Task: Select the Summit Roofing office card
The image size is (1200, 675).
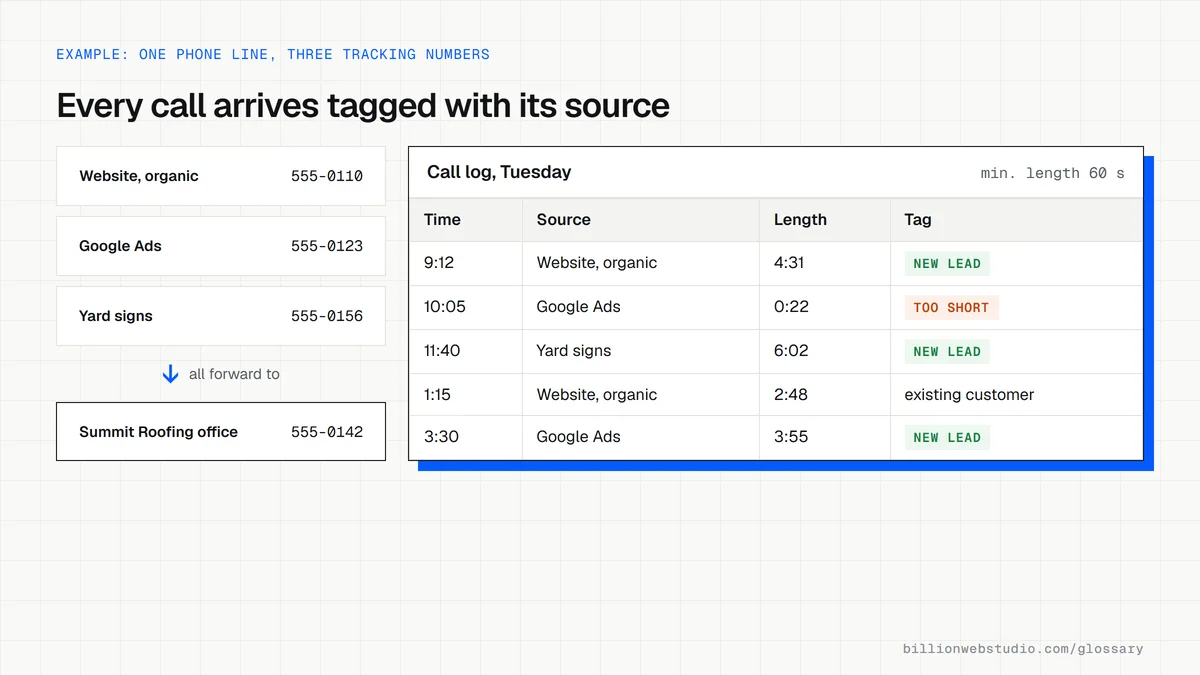Action: point(221,432)
